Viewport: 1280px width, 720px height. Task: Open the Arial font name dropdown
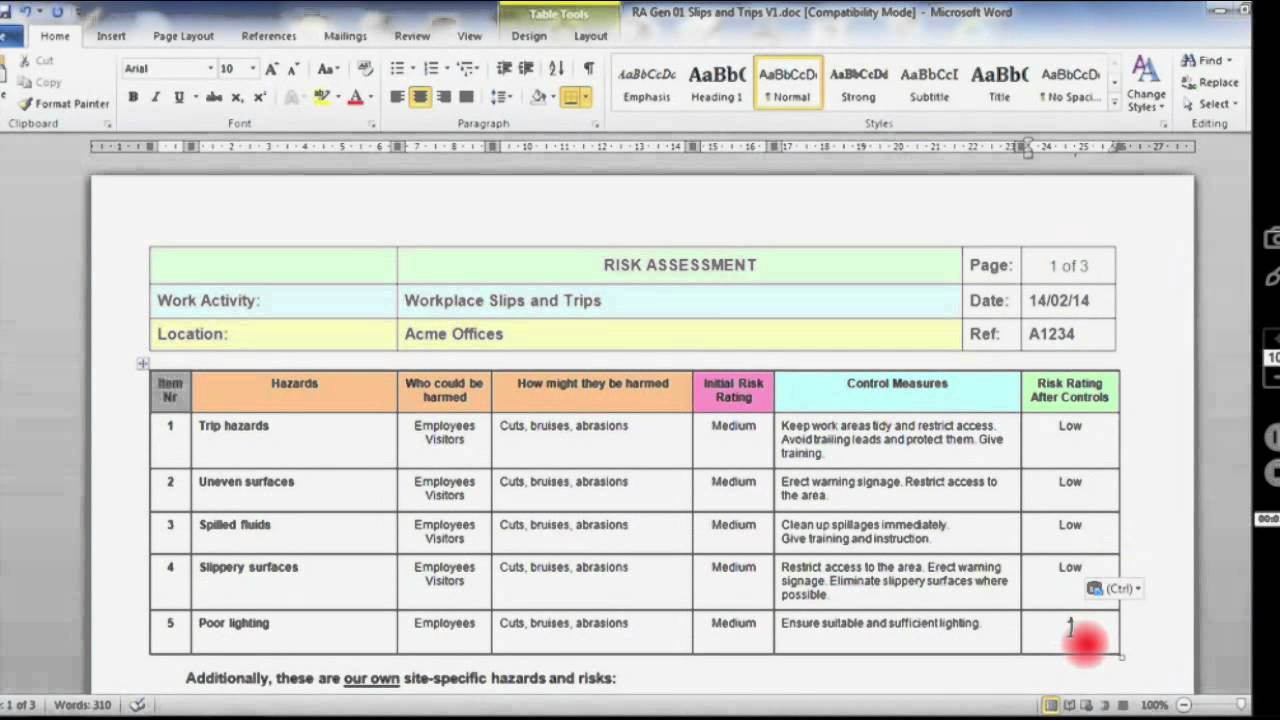(210, 69)
